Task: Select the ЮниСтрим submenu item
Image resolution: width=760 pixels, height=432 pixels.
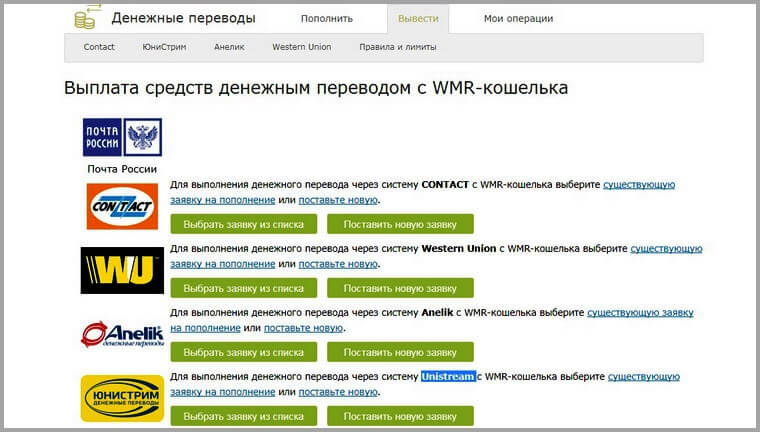Action: [x=164, y=47]
